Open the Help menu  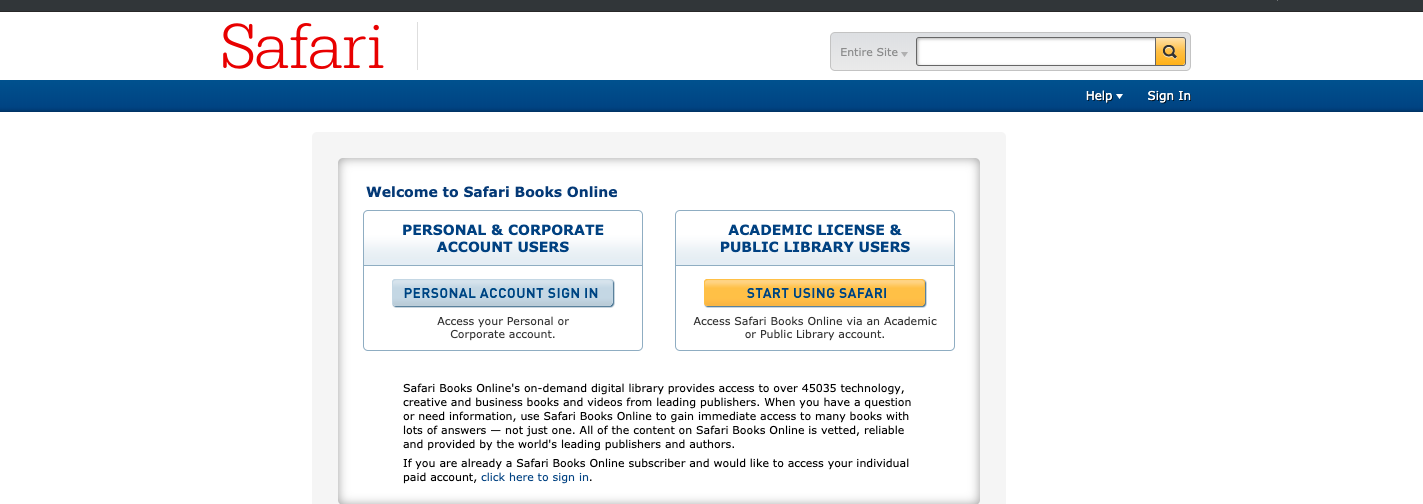tap(1099, 96)
